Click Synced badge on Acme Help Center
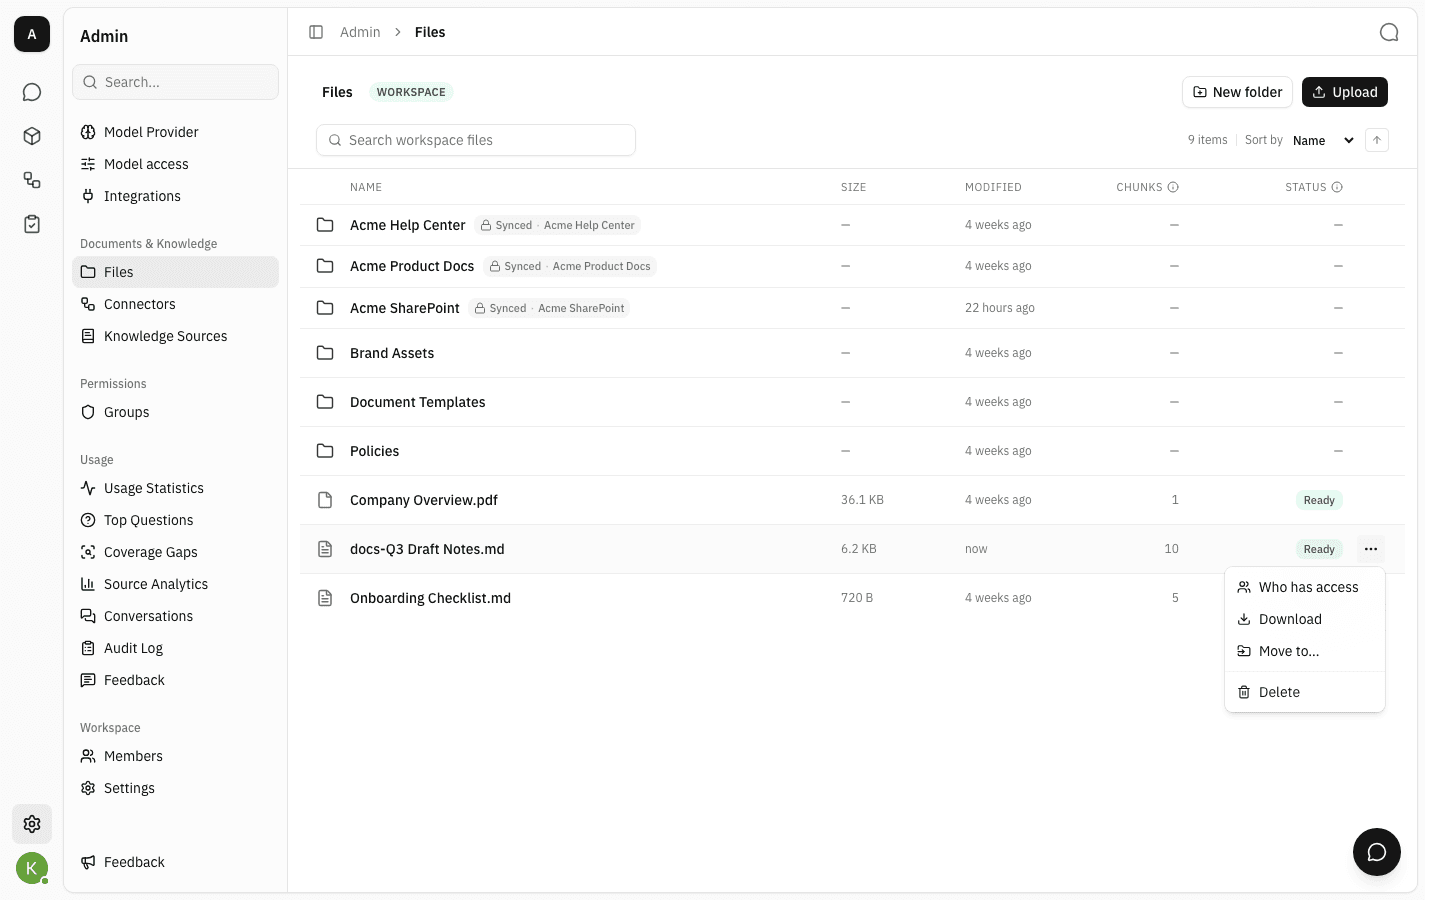 [x=557, y=225]
